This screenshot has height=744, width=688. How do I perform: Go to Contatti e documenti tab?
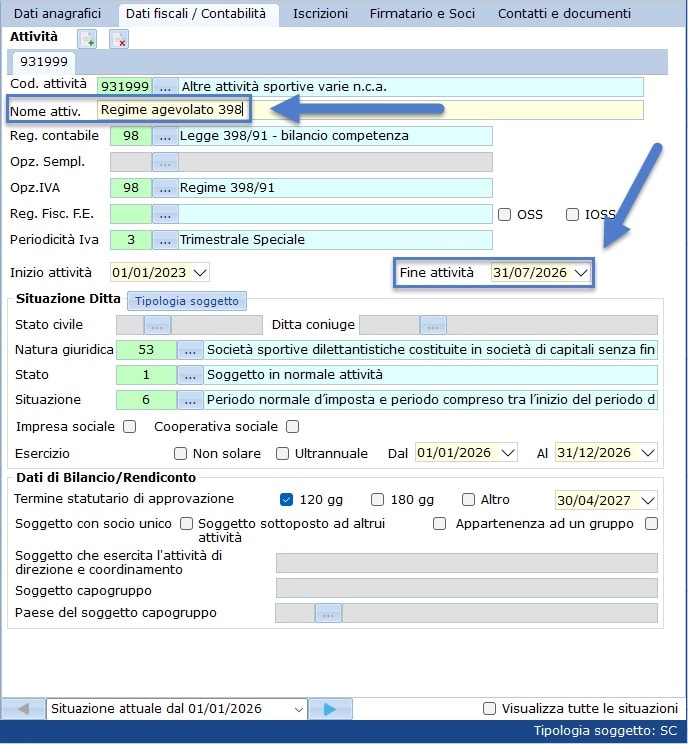(x=564, y=14)
